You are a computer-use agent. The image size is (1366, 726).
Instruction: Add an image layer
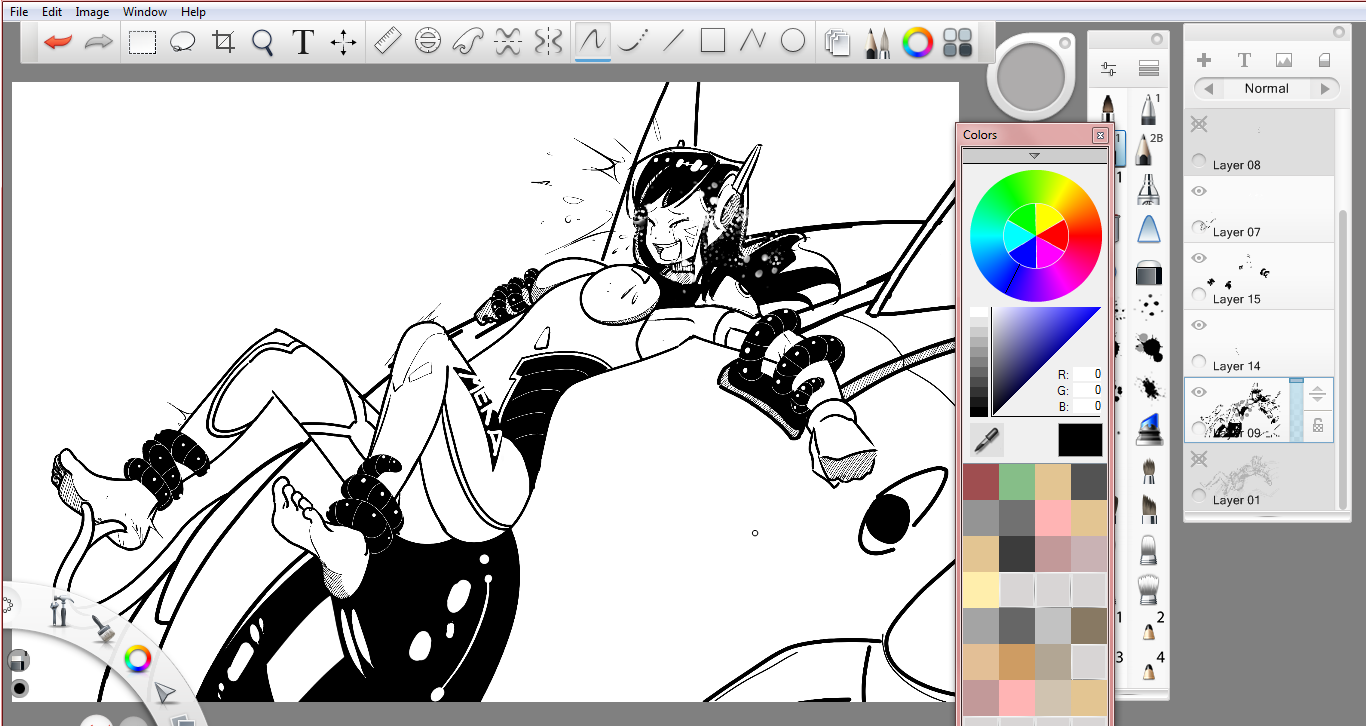point(1284,60)
